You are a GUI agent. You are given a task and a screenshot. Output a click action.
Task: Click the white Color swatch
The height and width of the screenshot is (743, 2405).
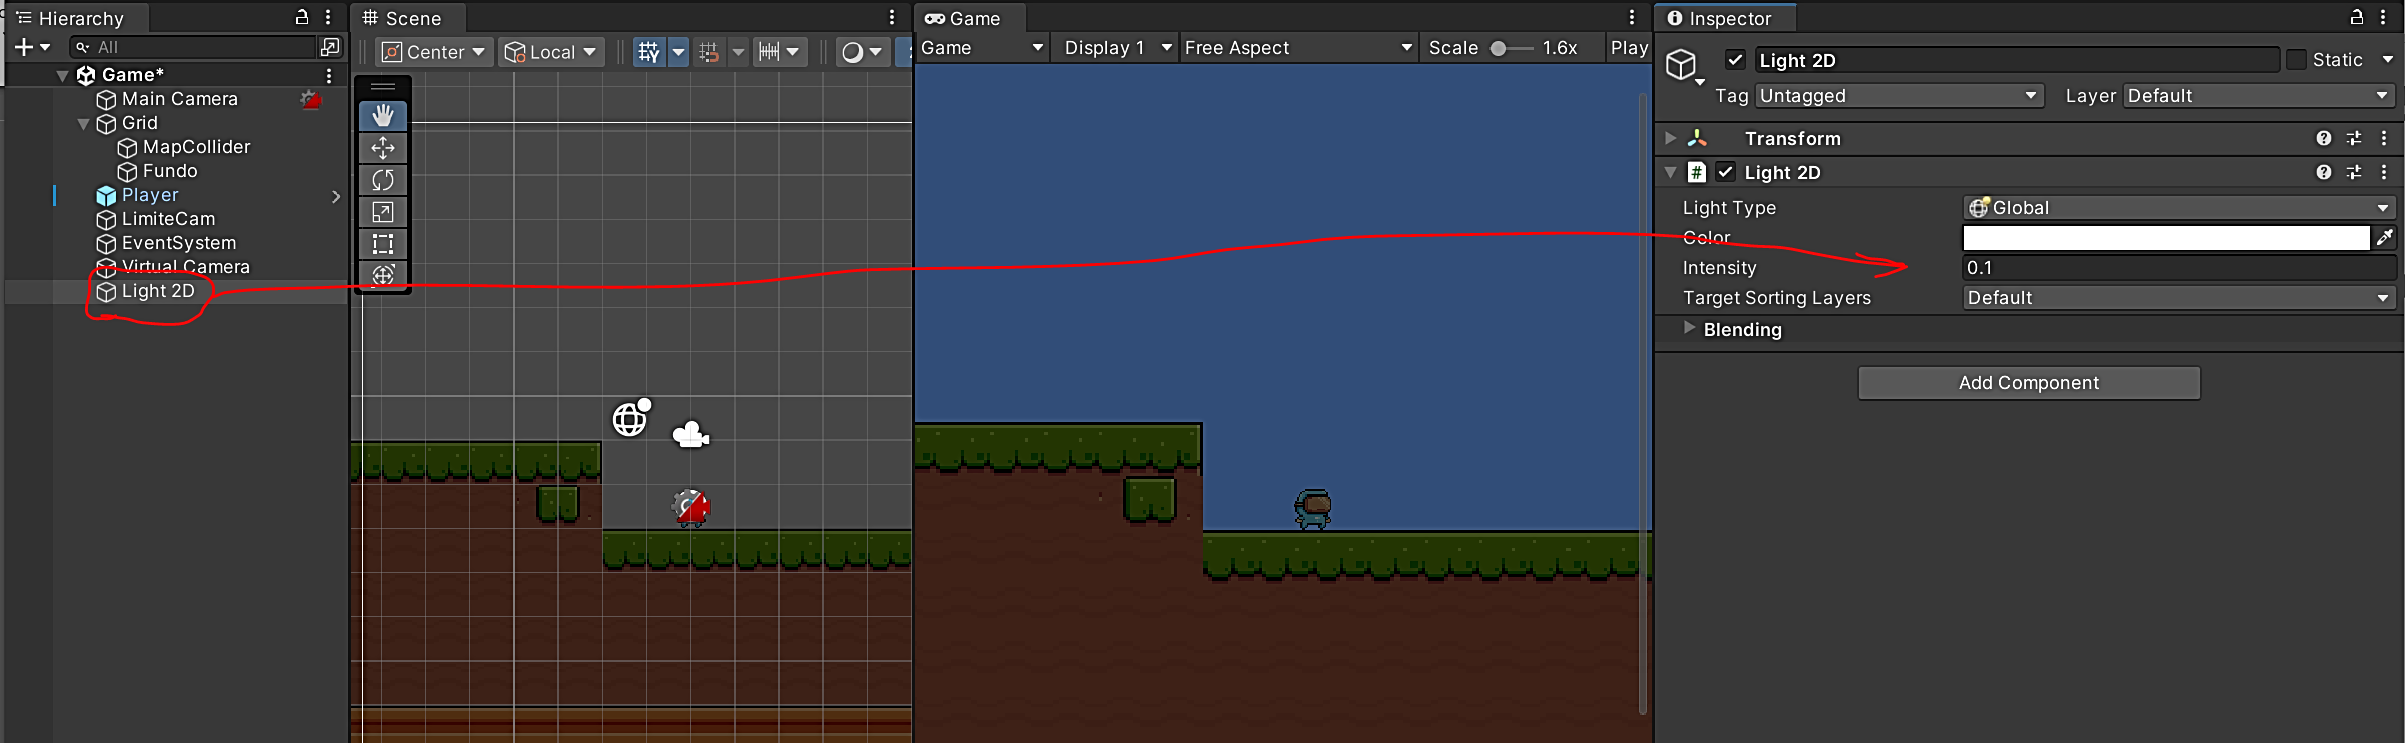[2165, 238]
